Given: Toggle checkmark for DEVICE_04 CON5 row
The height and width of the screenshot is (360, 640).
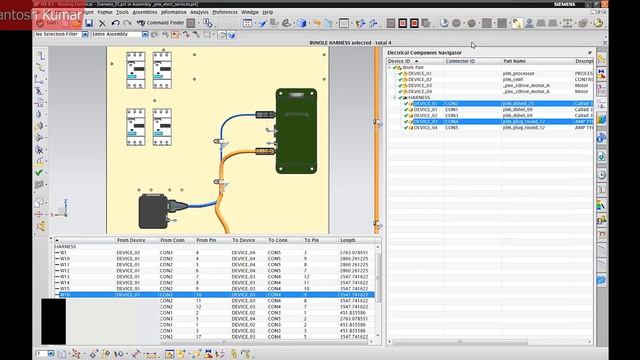Looking at the screenshot, I should coord(406,128).
